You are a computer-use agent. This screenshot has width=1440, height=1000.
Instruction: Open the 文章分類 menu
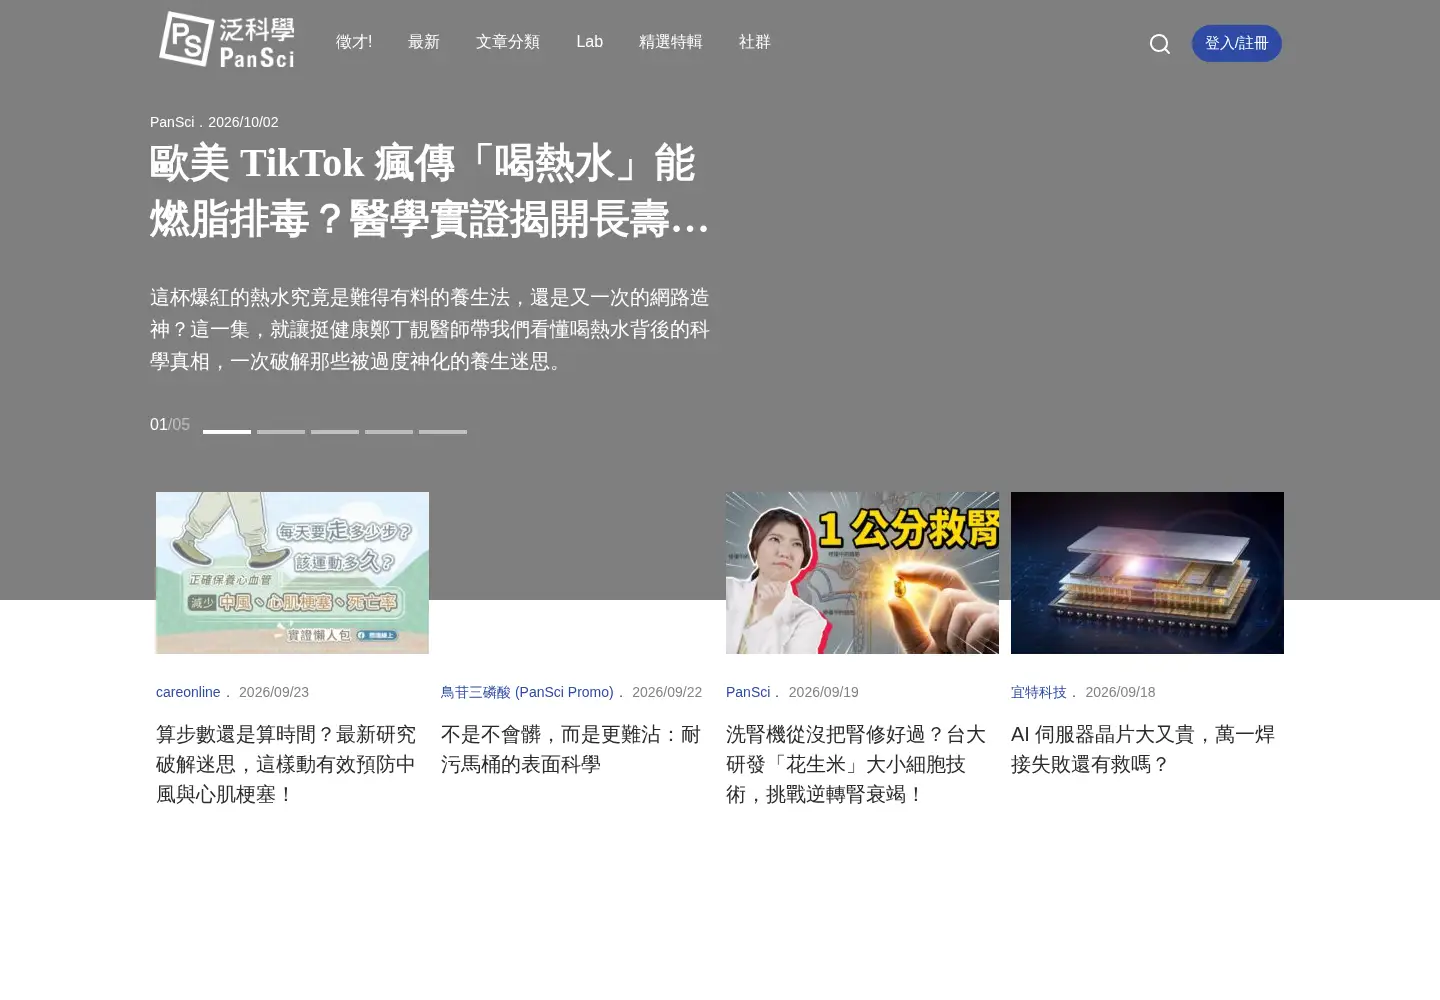pyautogui.click(x=508, y=42)
